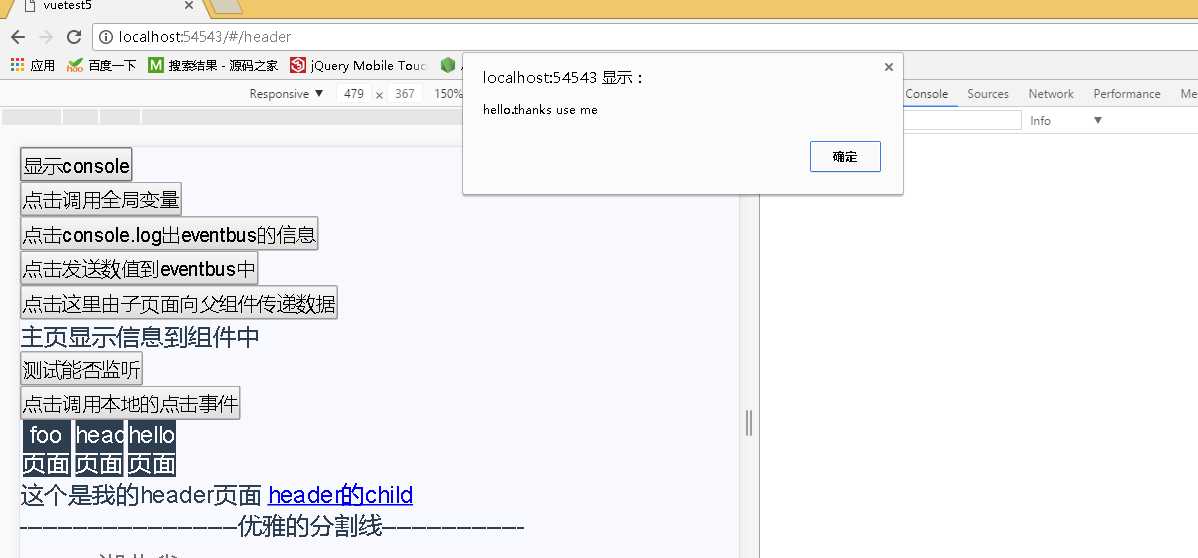Open the Responsive device dropdown
1198x558 pixels.
287,94
